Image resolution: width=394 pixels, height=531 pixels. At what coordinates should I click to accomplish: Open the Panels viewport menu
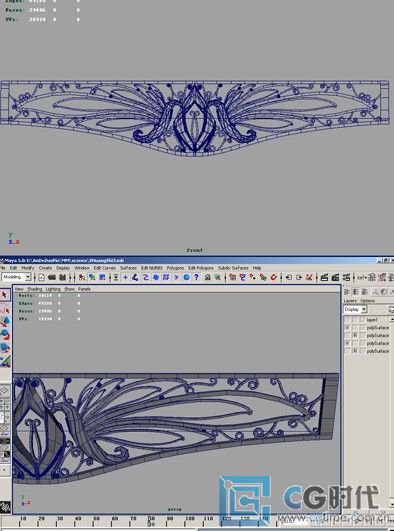click(84, 289)
